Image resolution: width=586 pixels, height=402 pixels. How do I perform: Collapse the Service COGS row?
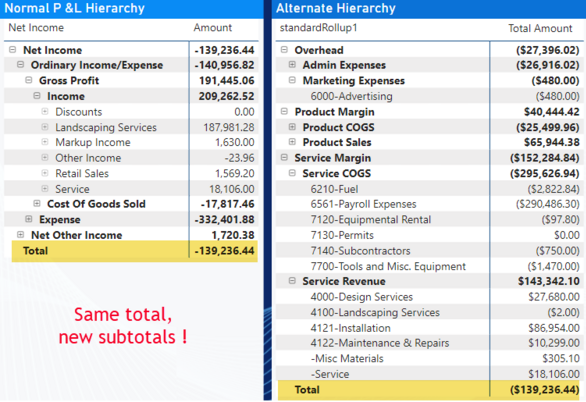[292, 173]
